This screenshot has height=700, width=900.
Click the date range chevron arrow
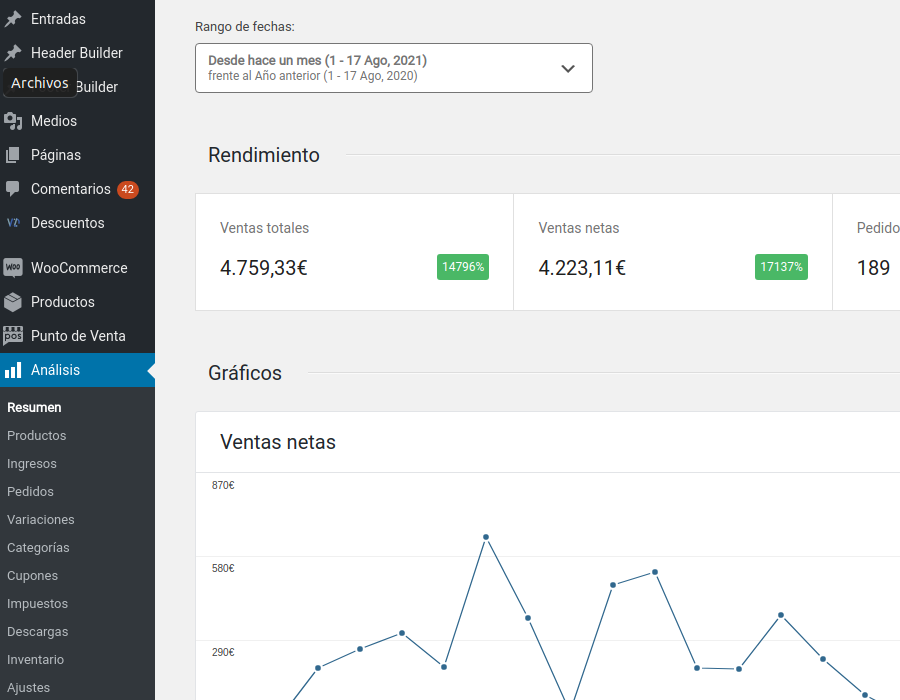point(568,69)
